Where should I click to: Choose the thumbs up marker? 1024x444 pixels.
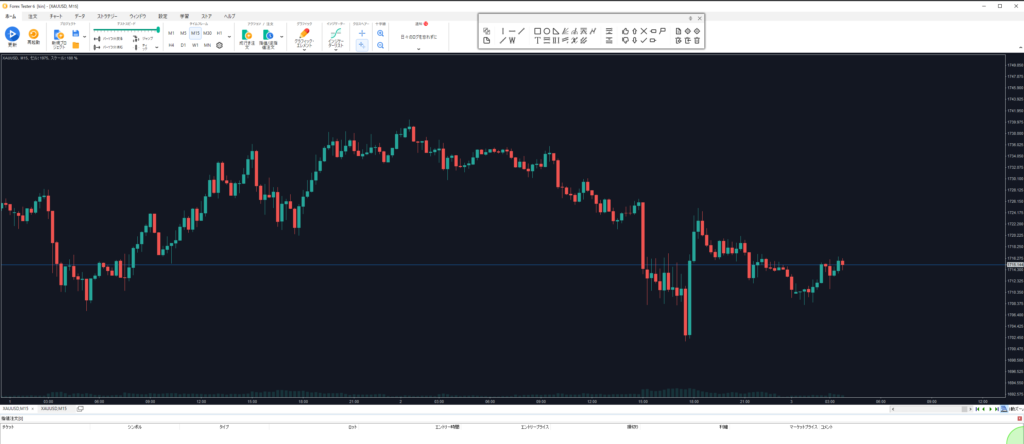624,31
